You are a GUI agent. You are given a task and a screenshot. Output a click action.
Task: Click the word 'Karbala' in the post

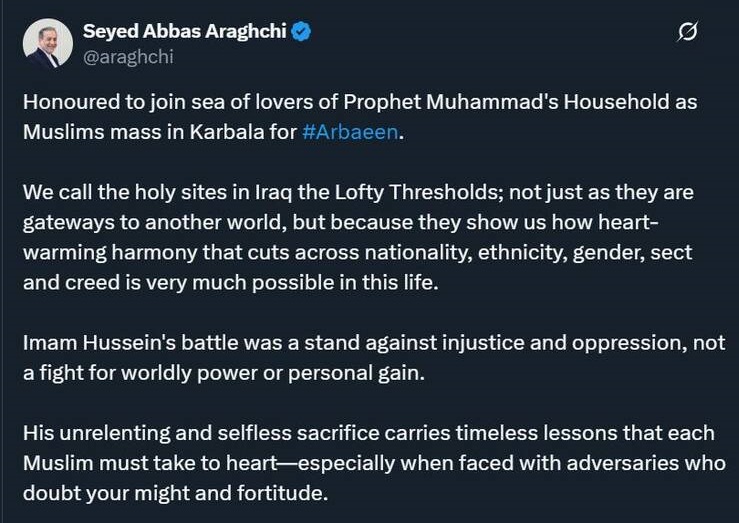(x=227, y=131)
